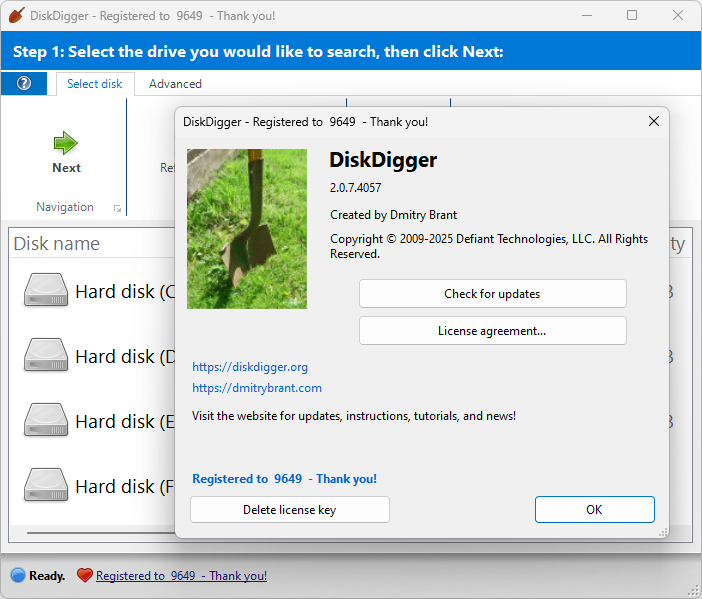Click the horizontal scrollbar under disk list
702x599 pixels.
click(x=101, y=533)
